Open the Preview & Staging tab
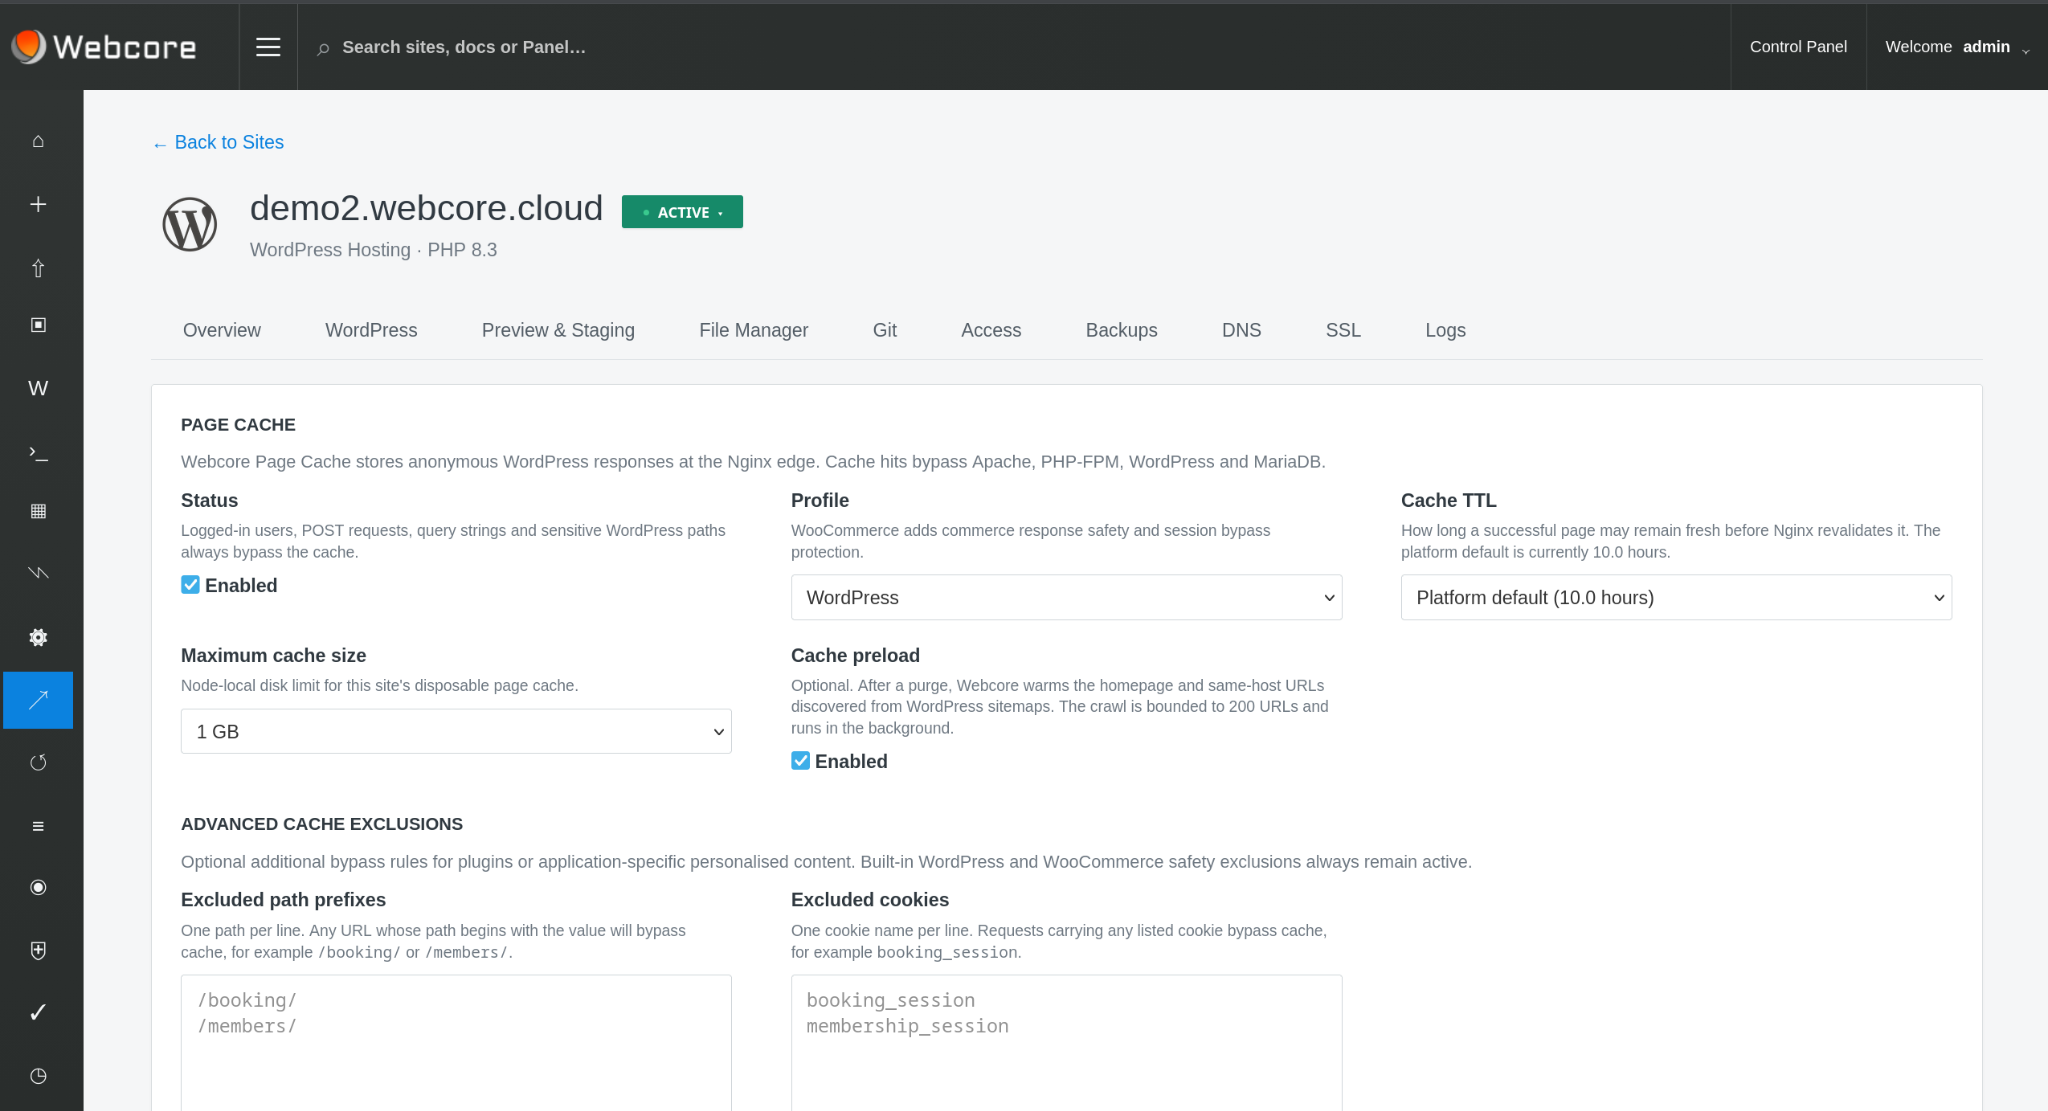 pos(558,330)
